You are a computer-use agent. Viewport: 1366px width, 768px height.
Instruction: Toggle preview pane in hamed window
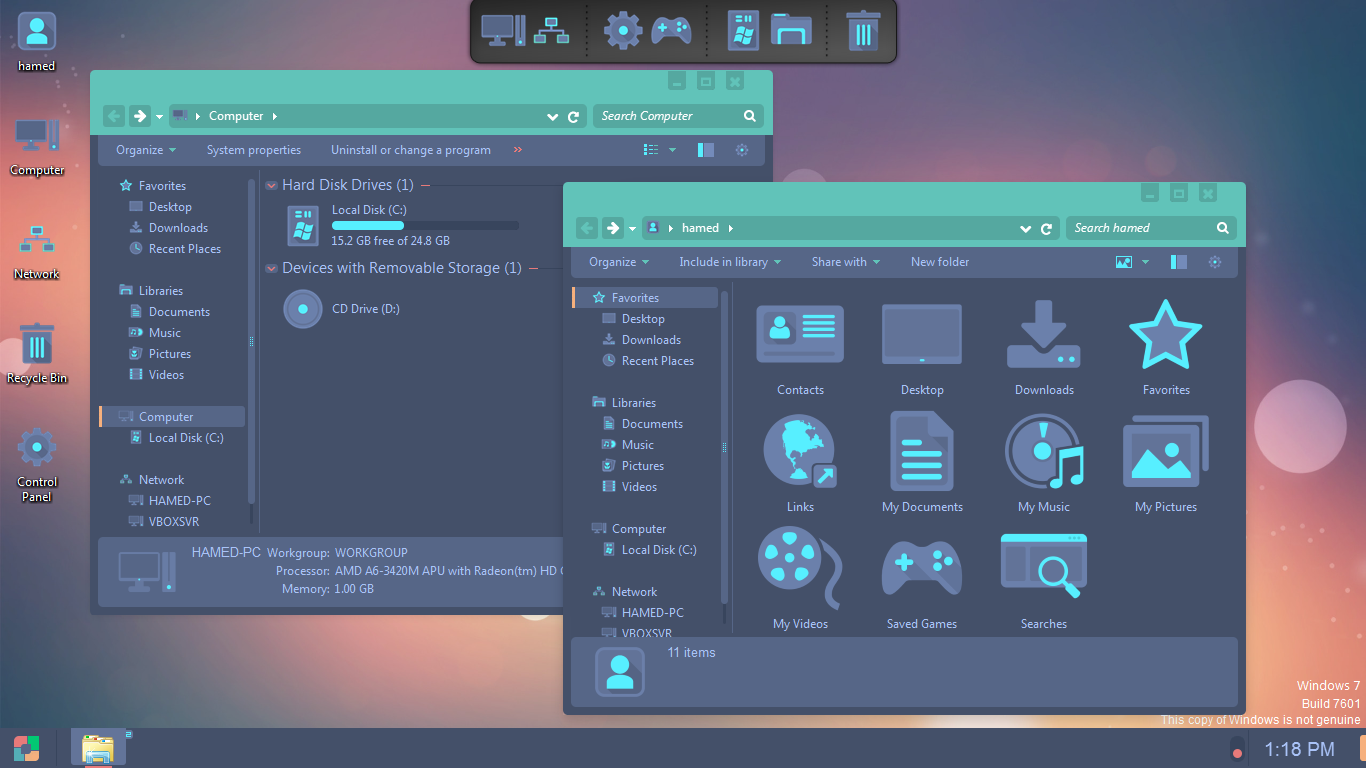coord(1179,262)
